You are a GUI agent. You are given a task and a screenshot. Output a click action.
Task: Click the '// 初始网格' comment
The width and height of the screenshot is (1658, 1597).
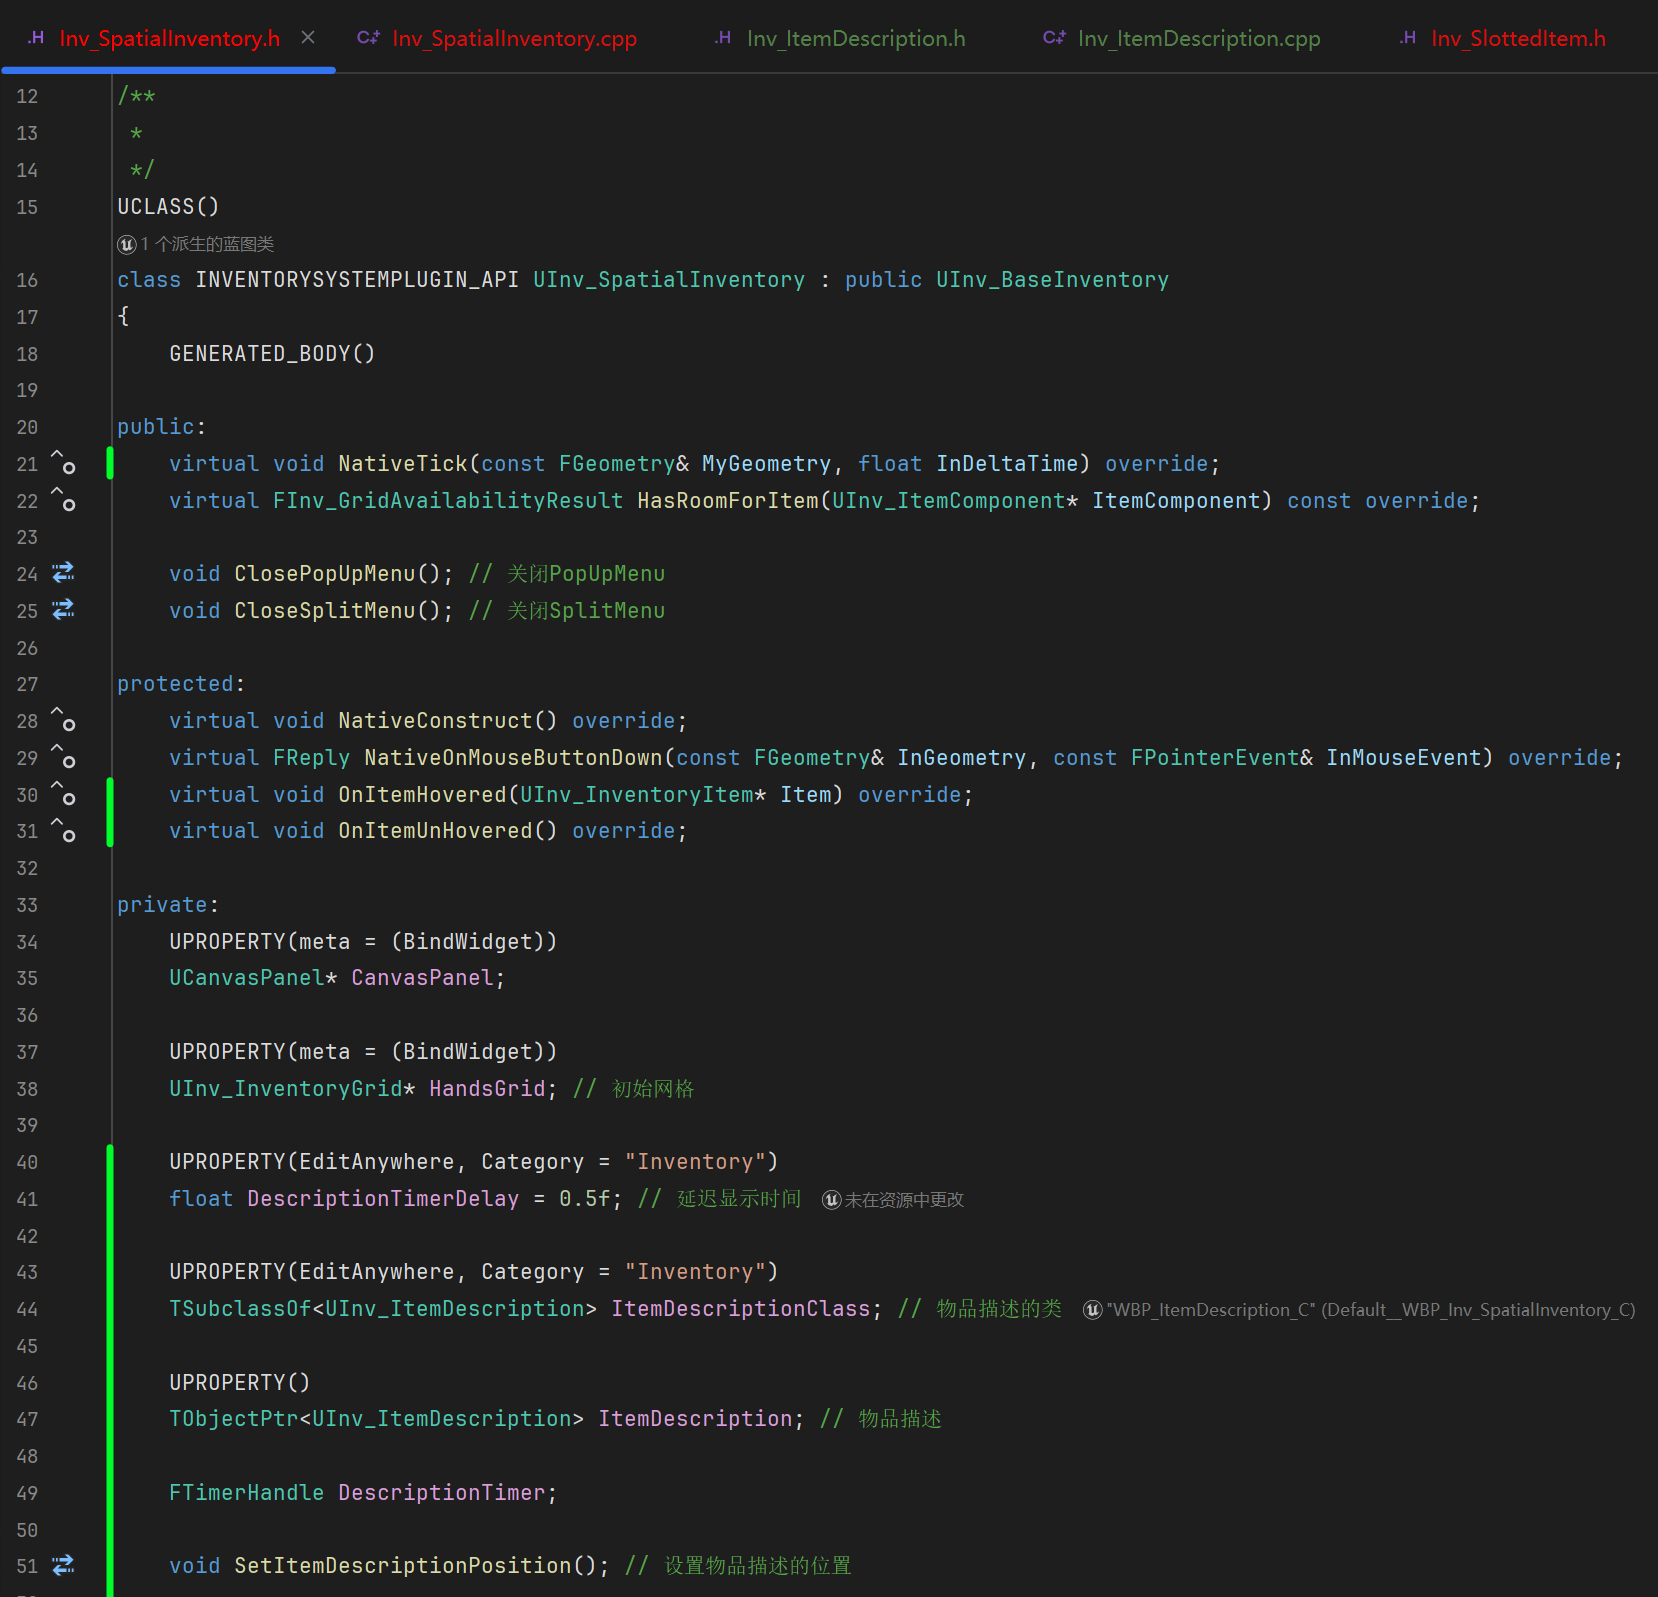[634, 1088]
